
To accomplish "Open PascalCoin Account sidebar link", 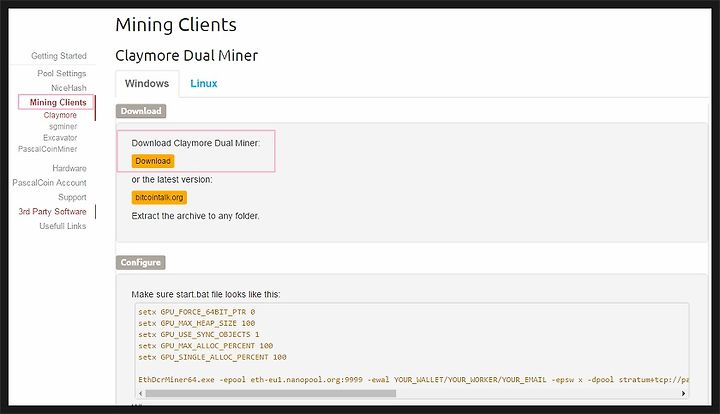I will 50,183.
